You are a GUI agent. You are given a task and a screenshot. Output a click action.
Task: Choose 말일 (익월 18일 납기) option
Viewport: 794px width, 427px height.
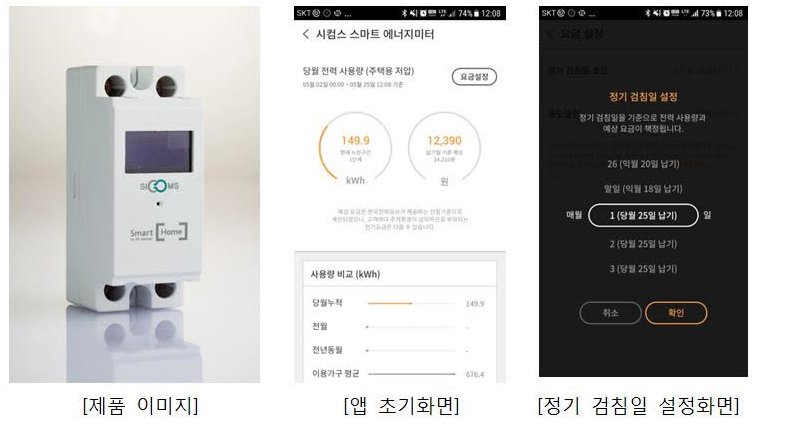(643, 189)
